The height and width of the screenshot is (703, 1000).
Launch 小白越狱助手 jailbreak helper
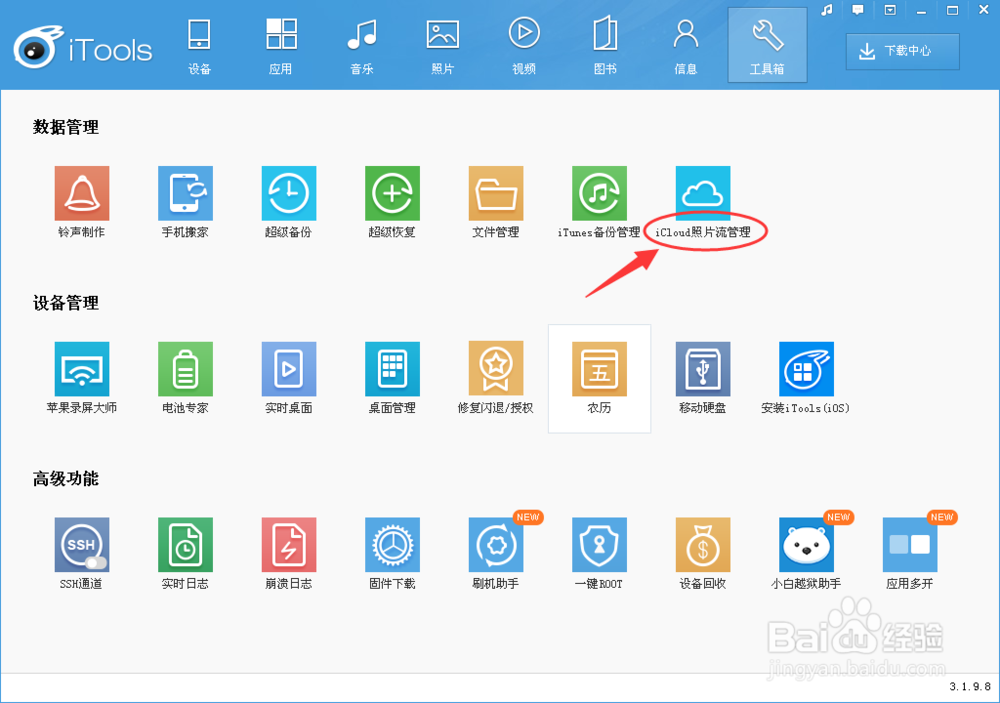click(x=806, y=544)
